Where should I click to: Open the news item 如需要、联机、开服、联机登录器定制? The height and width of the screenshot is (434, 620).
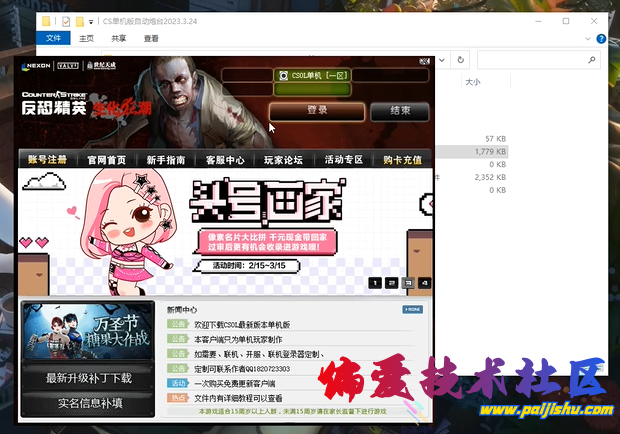259,354
